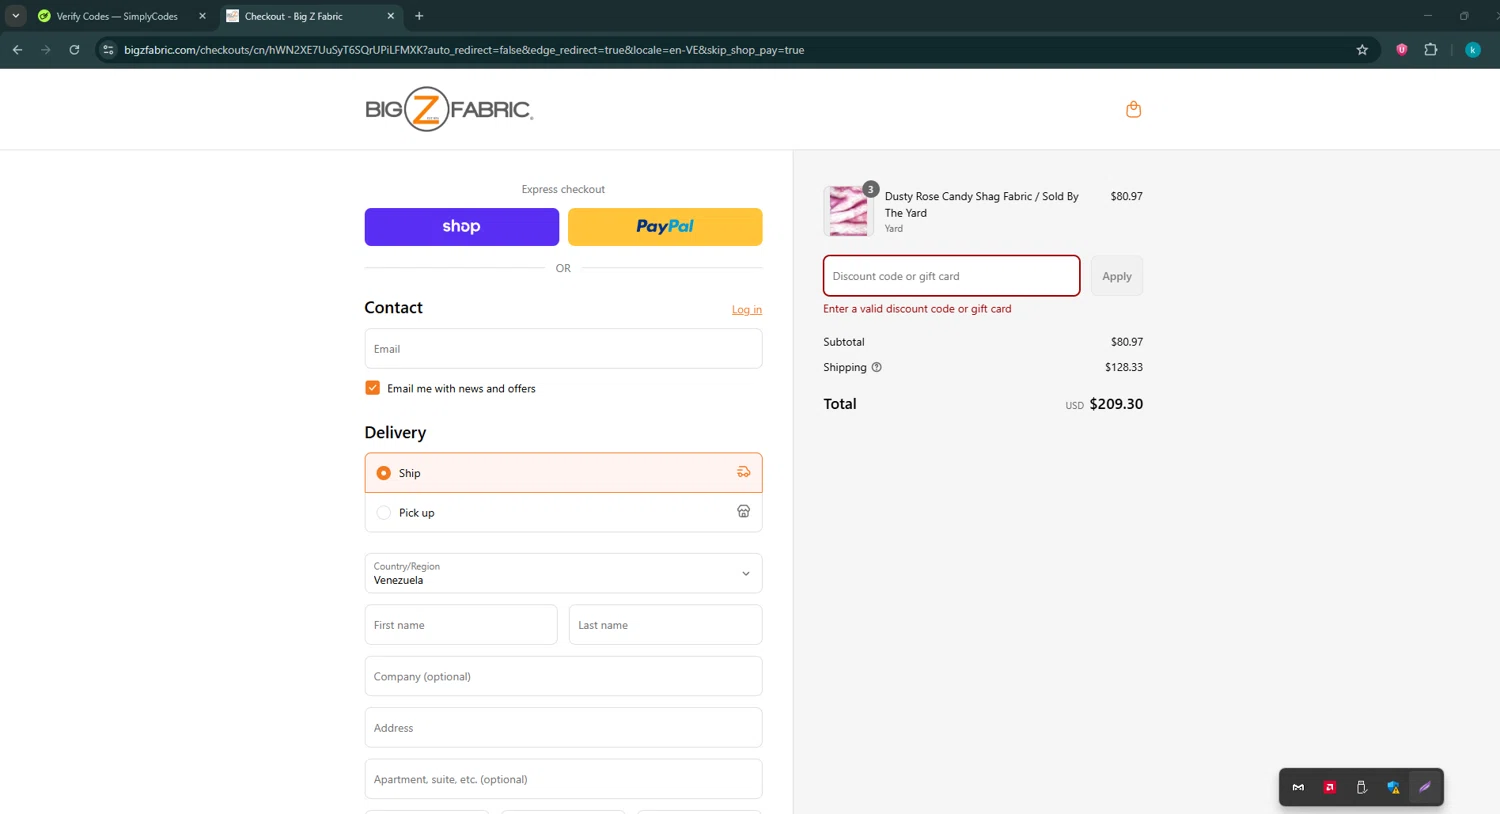Click into the Last name field
The width and height of the screenshot is (1500, 814).
tap(665, 625)
